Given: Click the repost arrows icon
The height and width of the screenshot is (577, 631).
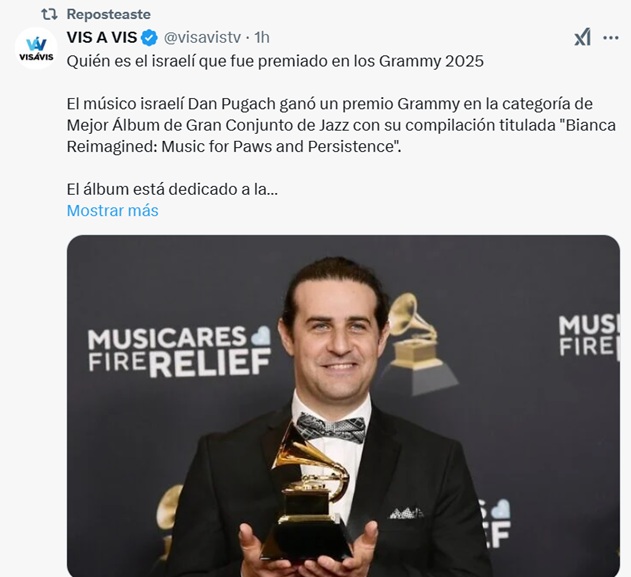Looking at the screenshot, I should 49,14.
